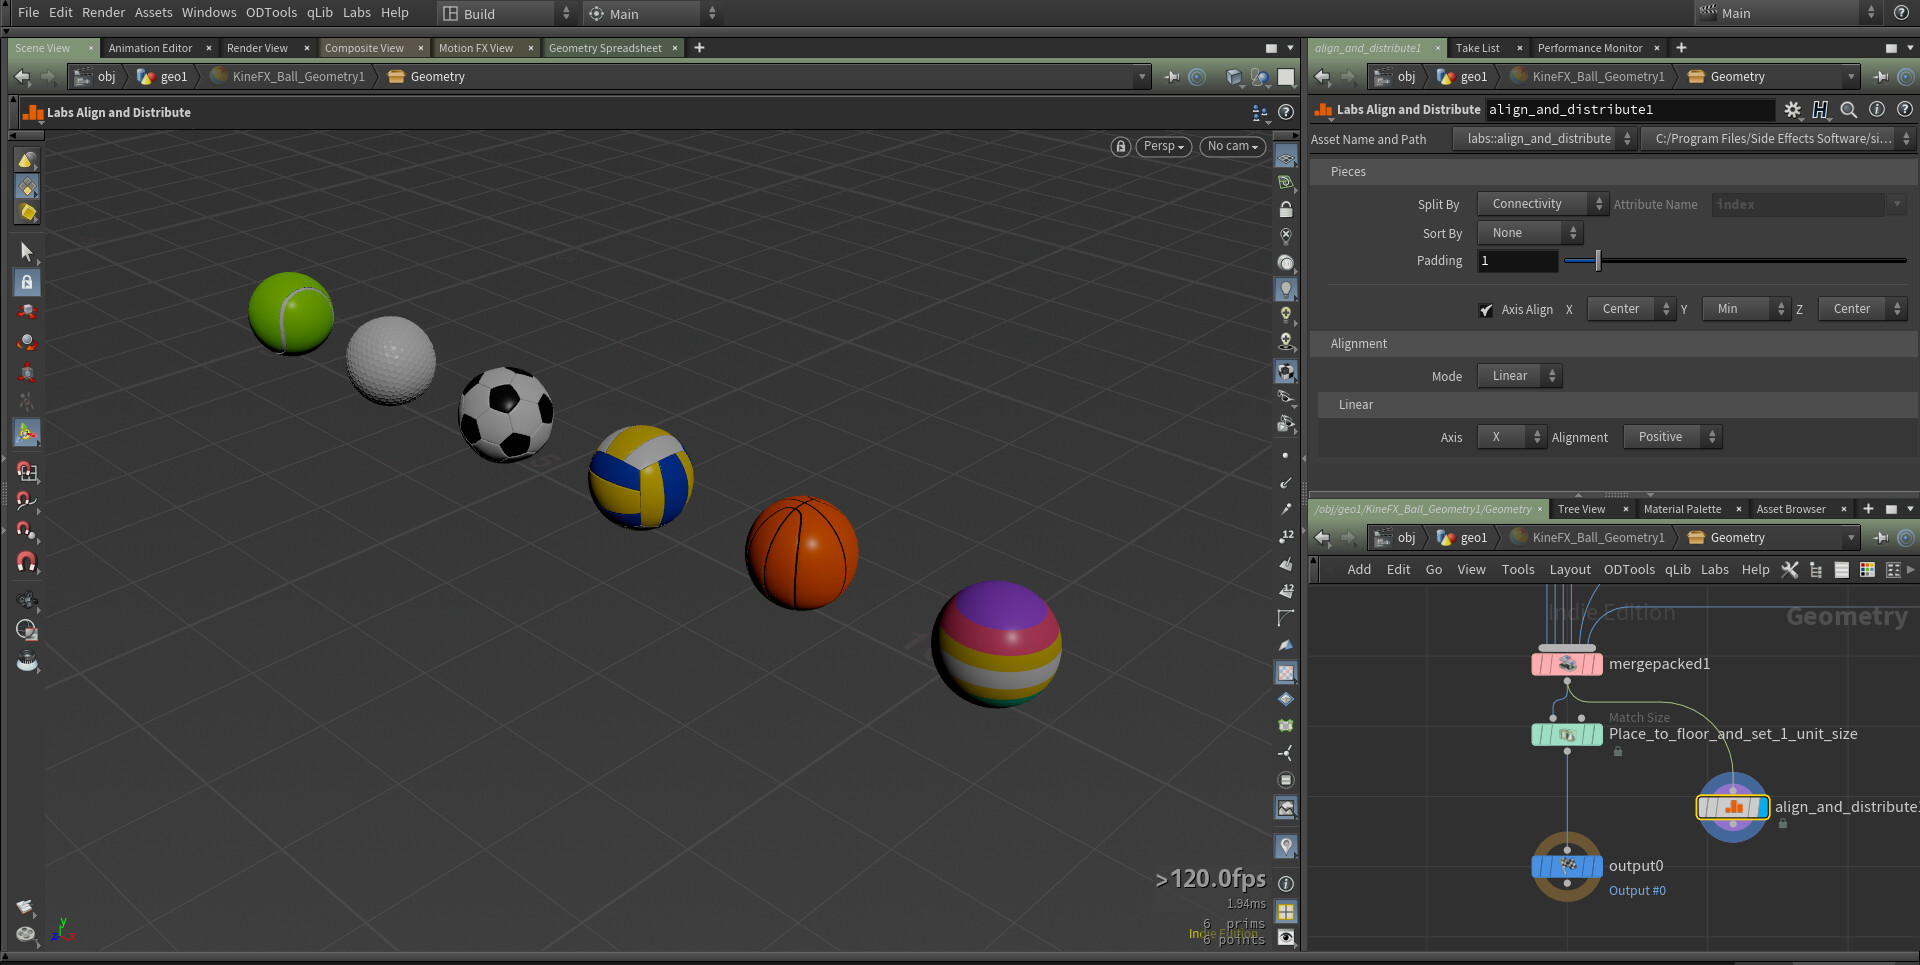Toggle pin on parameter pane path bar
This screenshot has width=1920, height=965.
[x=1880, y=77]
